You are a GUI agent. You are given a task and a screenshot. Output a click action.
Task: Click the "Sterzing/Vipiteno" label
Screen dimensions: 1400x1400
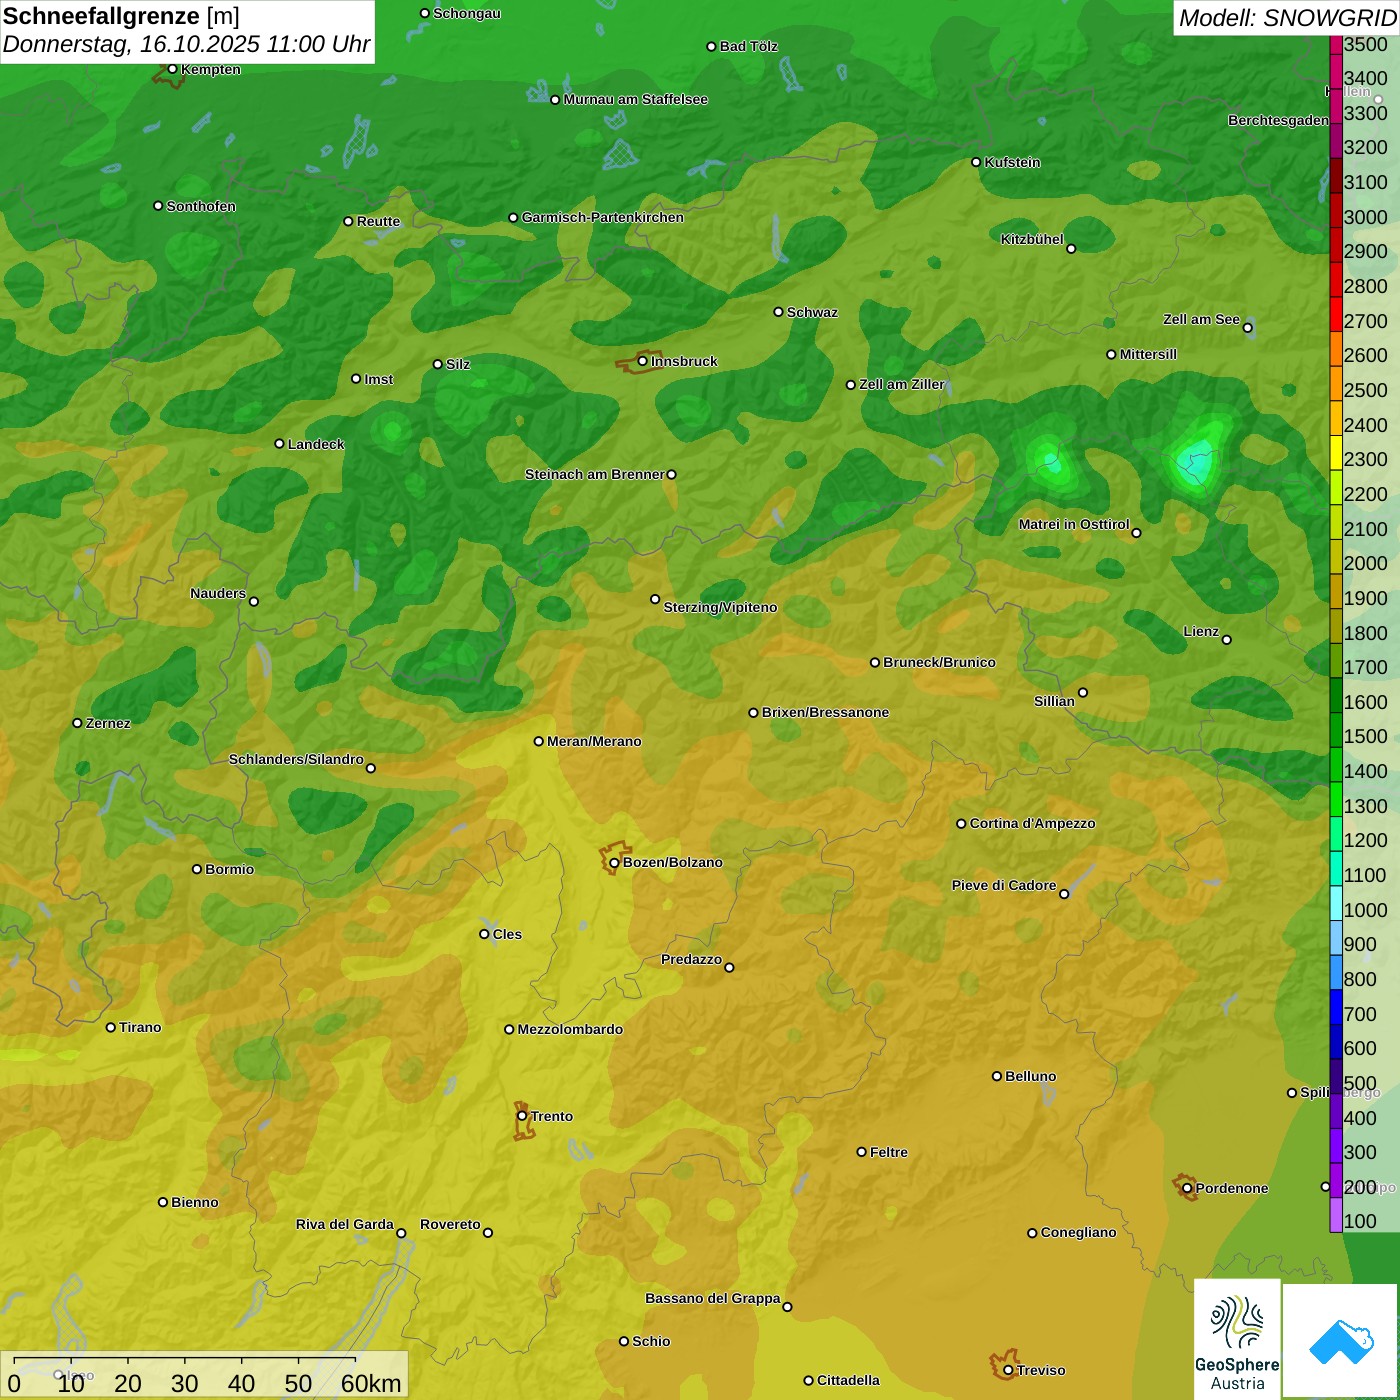tap(720, 607)
